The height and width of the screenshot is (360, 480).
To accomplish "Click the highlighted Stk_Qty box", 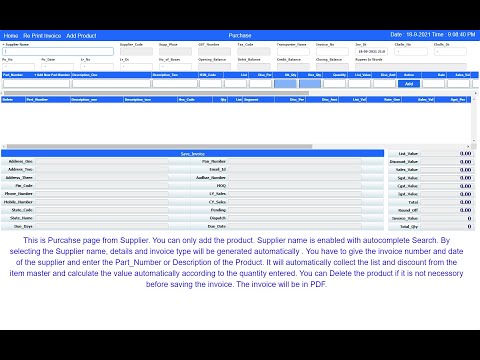I will coord(285,83).
